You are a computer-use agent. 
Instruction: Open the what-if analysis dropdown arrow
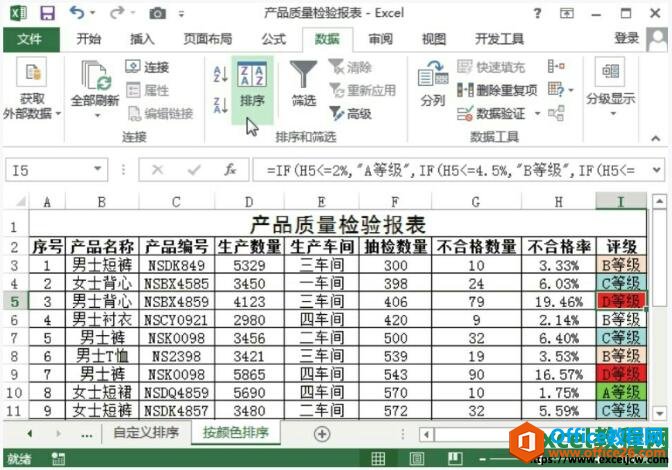(x=571, y=90)
